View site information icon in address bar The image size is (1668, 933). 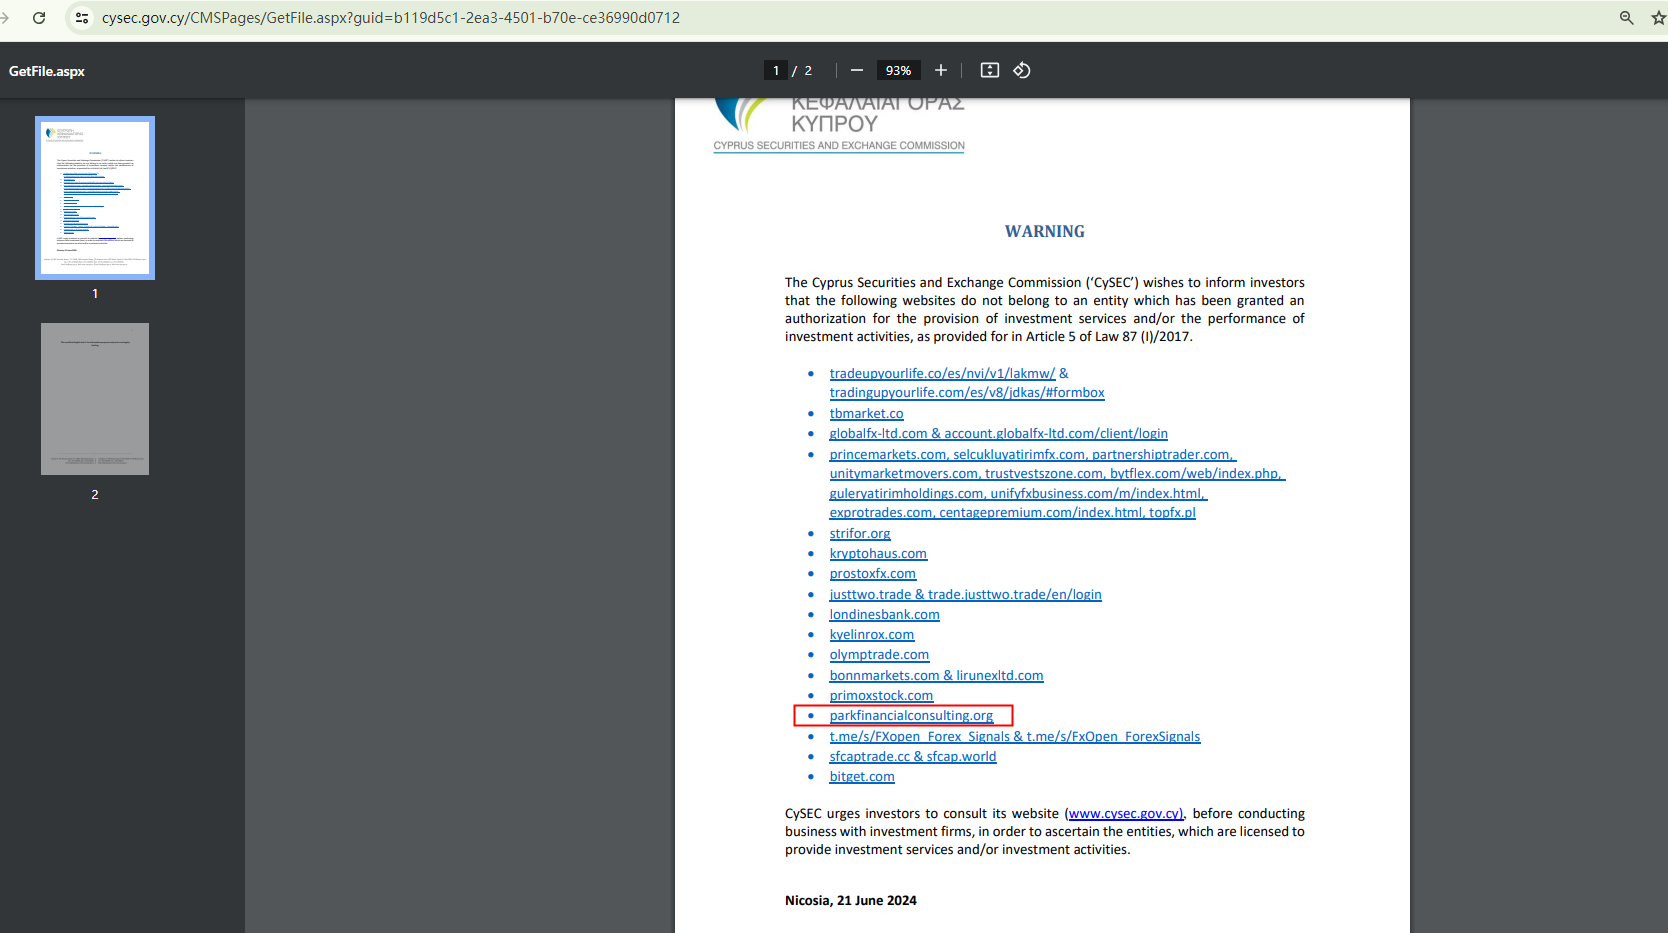pyautogui.click(x=82, y=18)
